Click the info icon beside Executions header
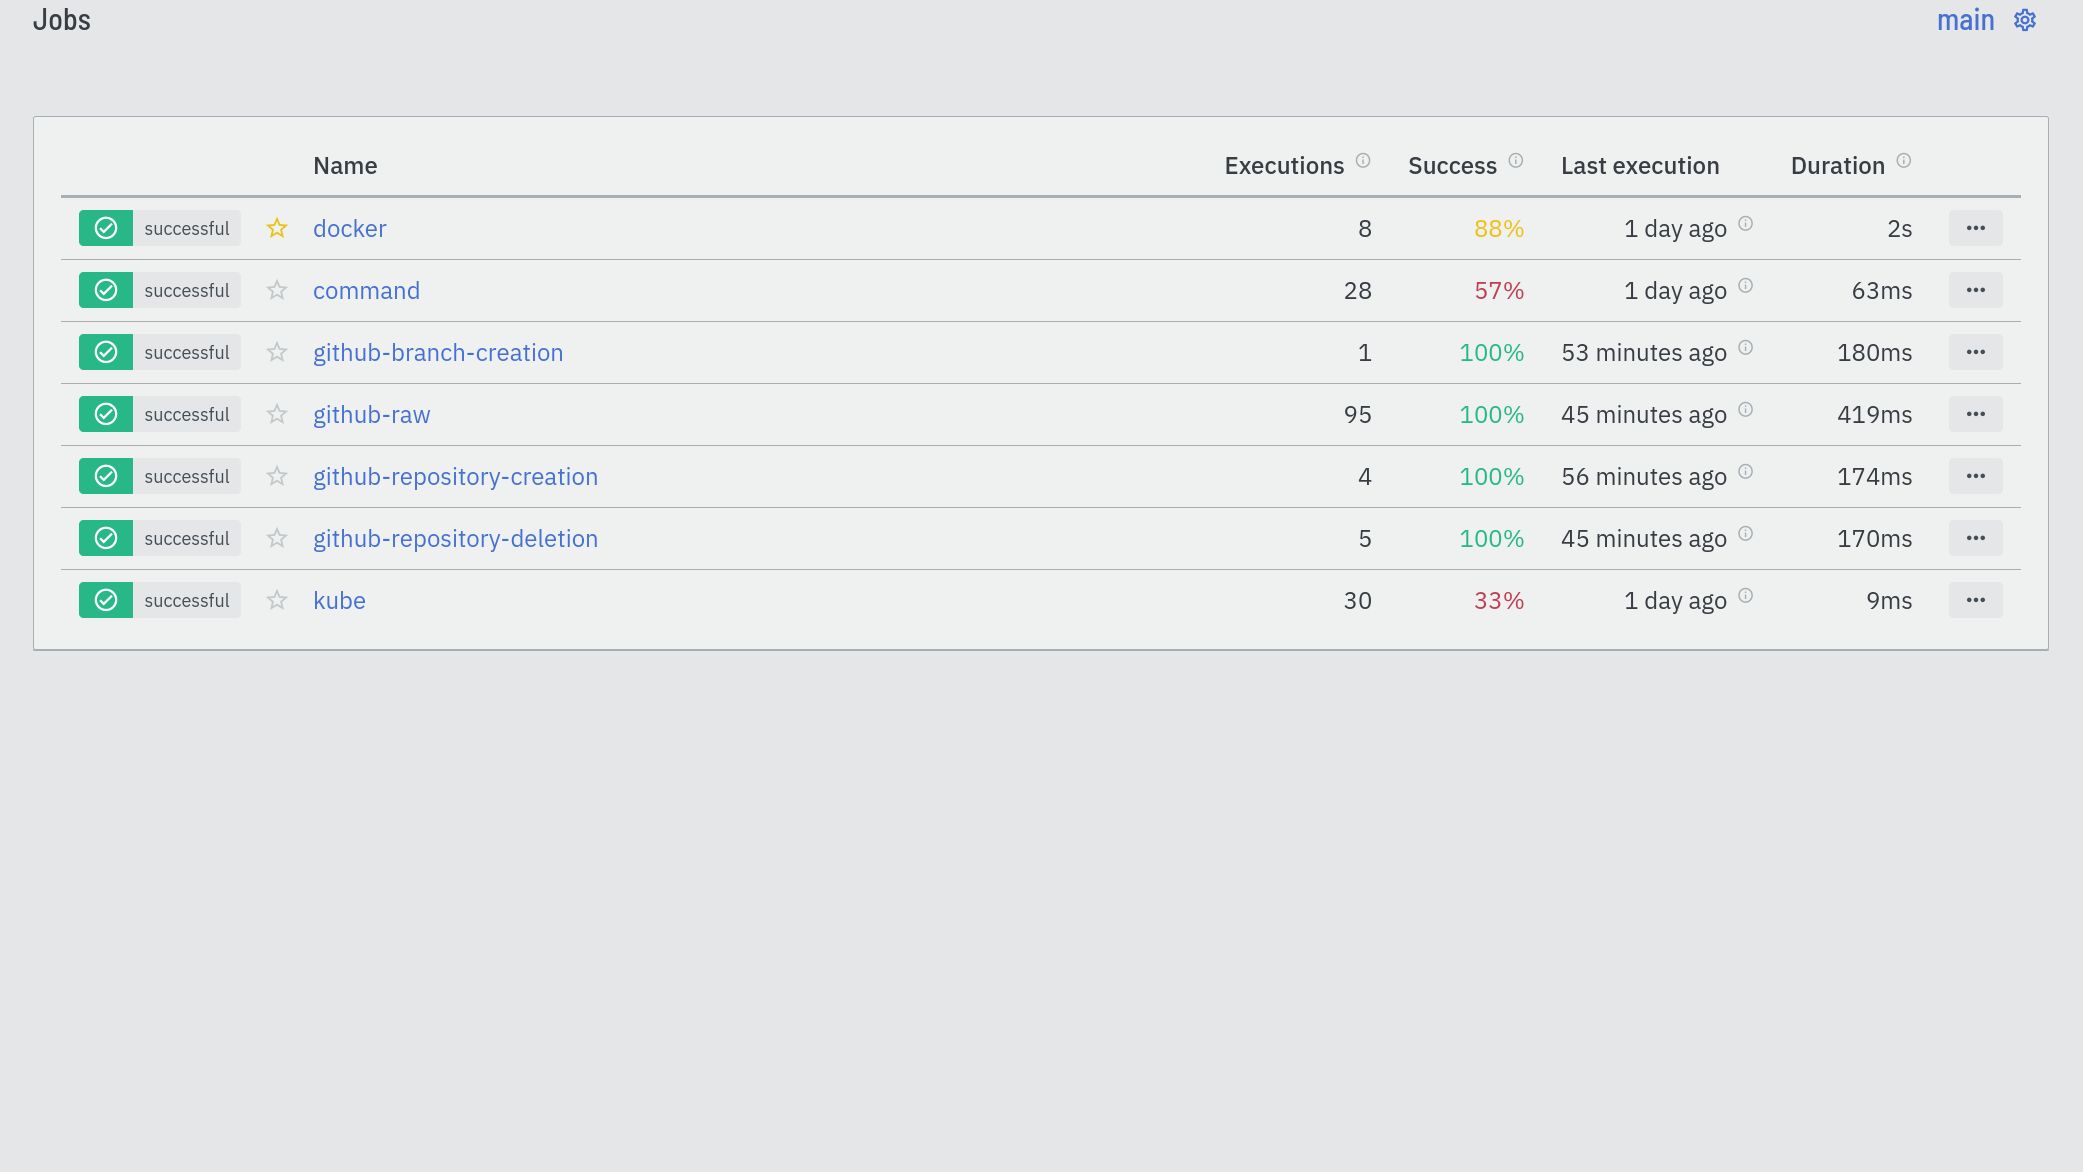The image size is (2083, 1172). click(x=1363, y=159)
